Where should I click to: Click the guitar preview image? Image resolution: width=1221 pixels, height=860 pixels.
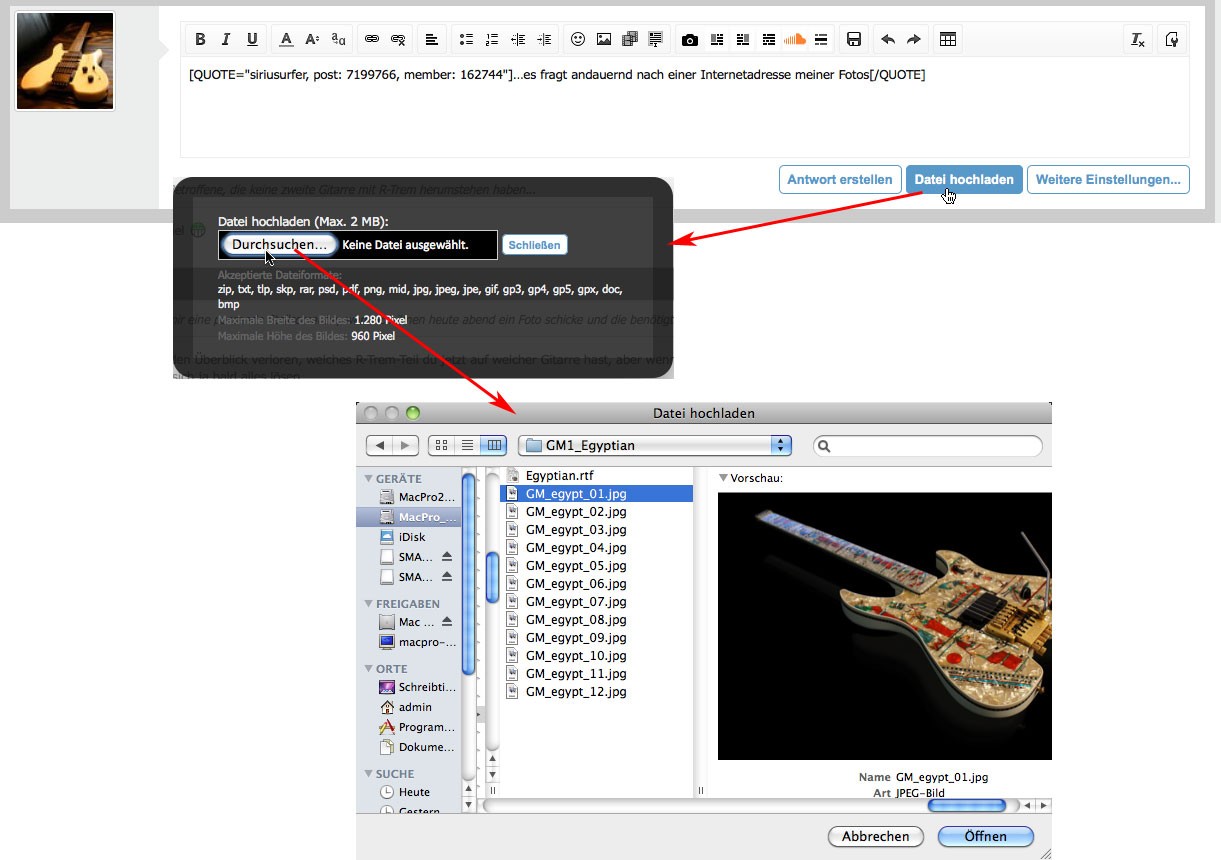pos(885,626)
